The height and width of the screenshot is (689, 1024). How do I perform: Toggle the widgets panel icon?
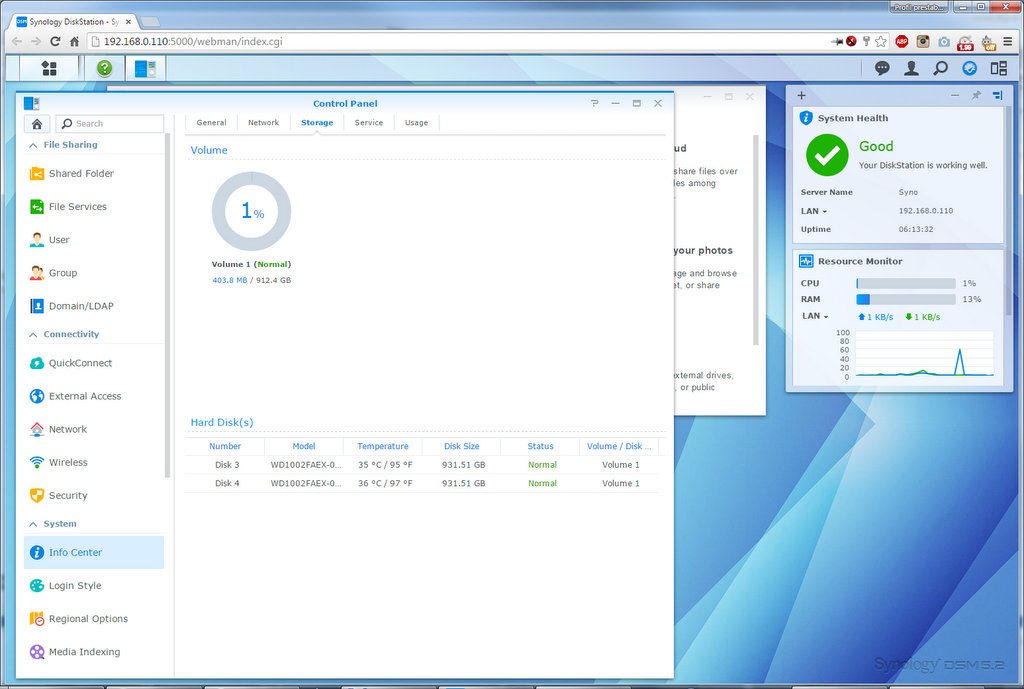pyautogui.click(x=999, y=68)
